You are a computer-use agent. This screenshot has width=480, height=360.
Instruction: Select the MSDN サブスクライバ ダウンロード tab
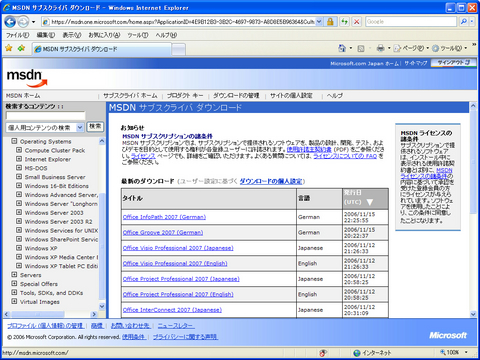pyautogui.click(x=102, y=49)
